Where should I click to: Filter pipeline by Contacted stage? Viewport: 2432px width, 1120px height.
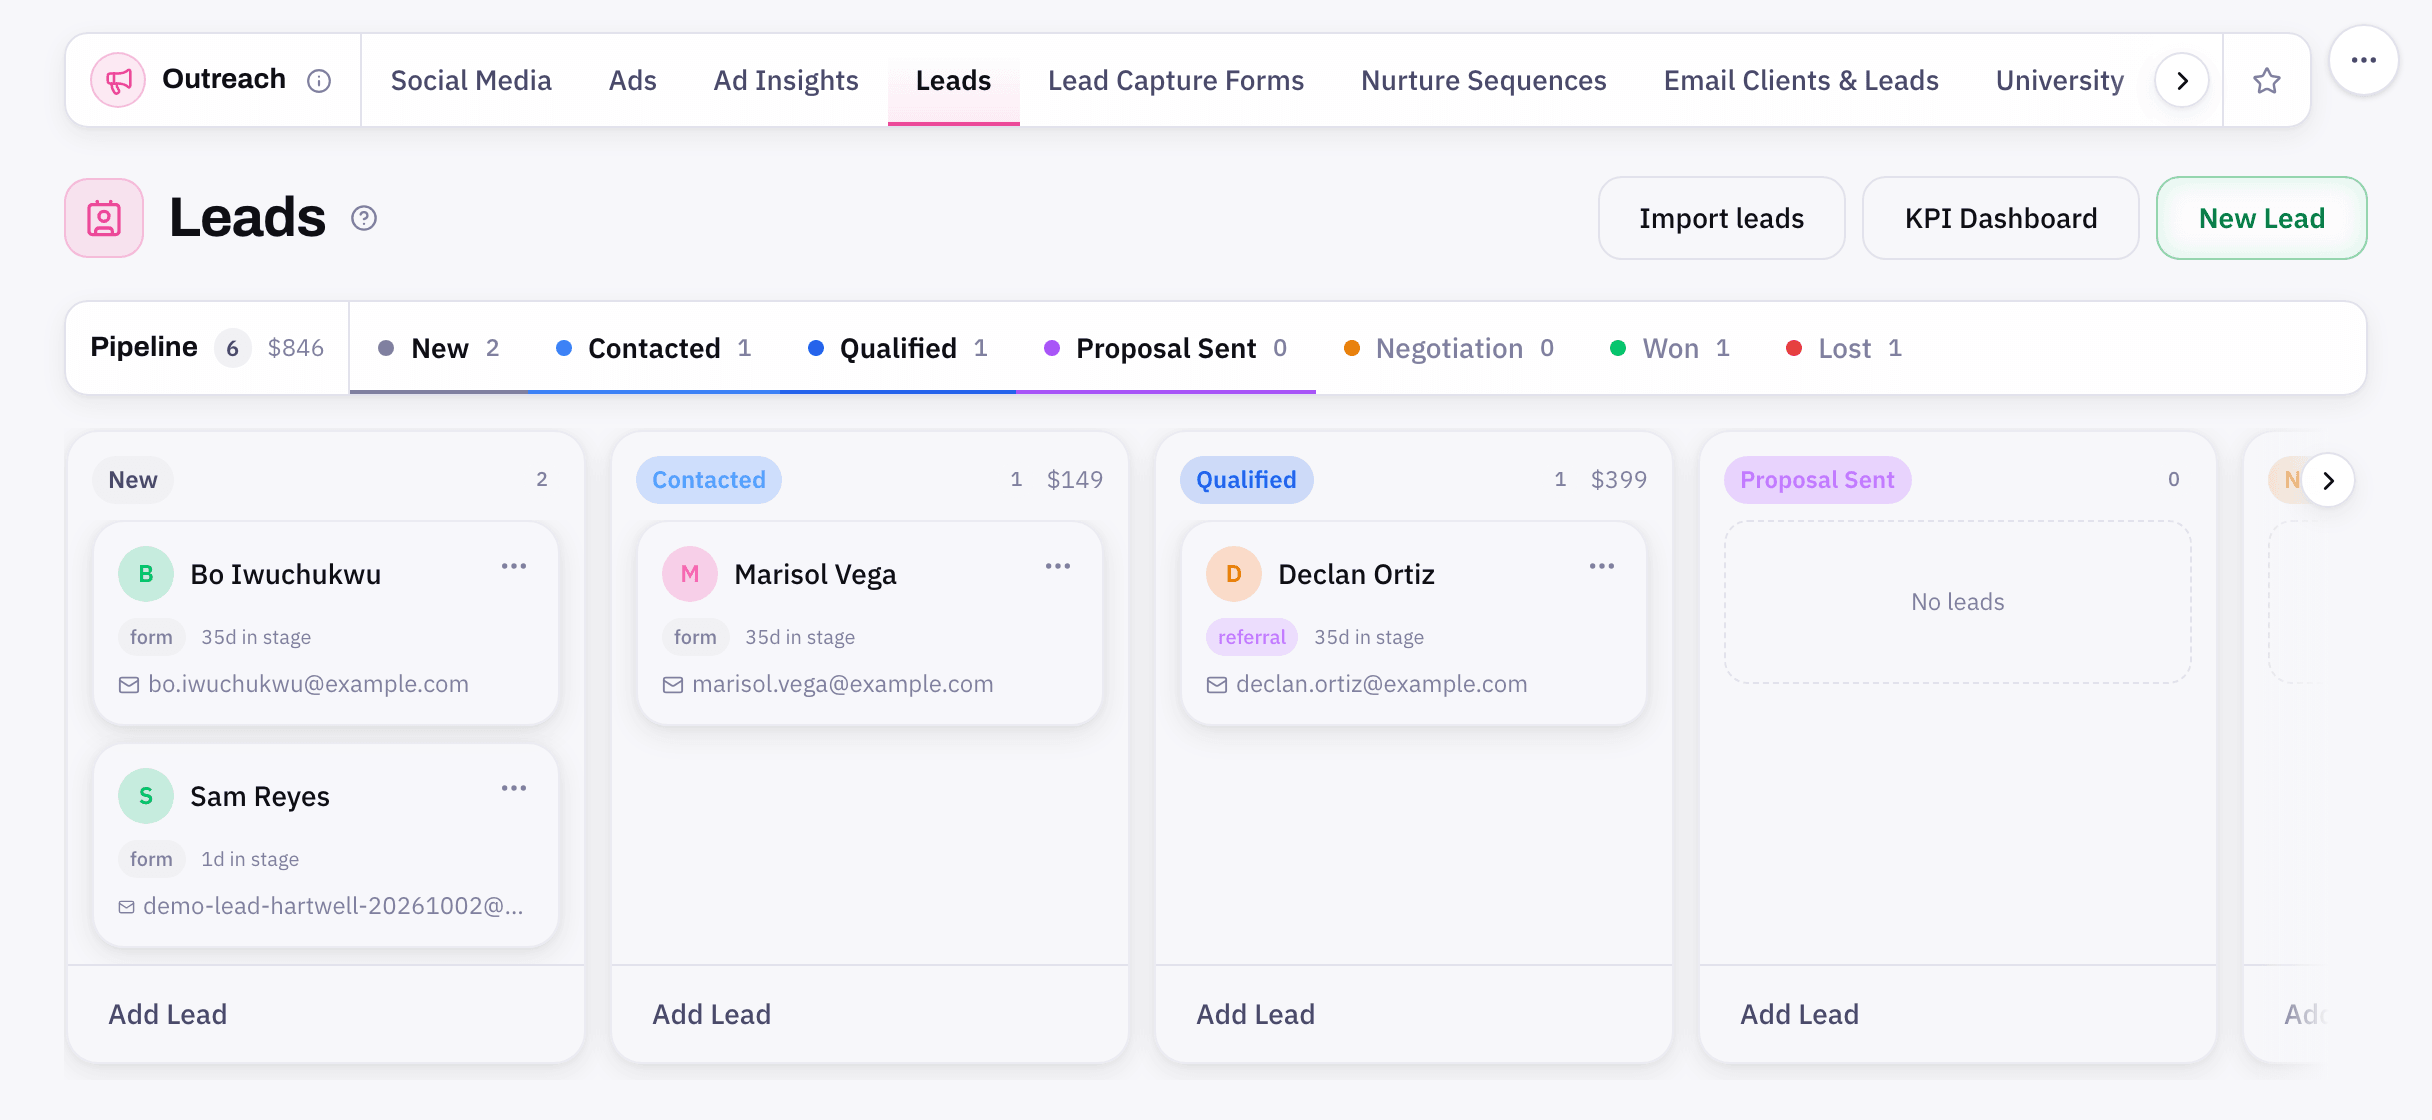pos(654,348)
